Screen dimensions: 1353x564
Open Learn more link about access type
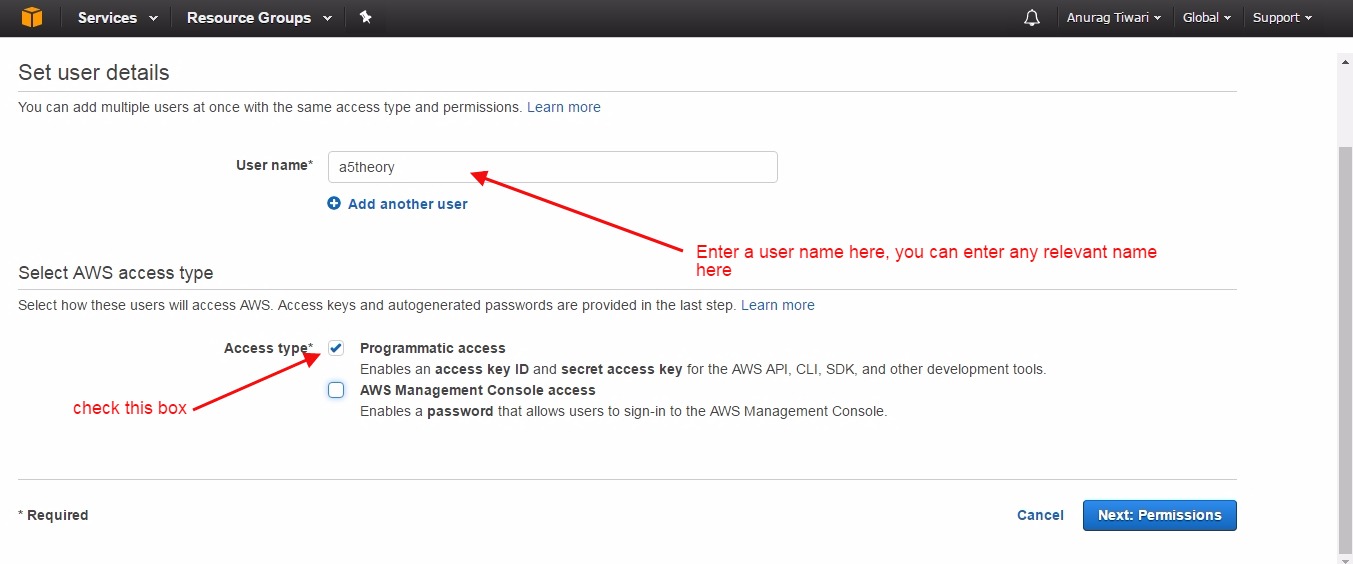click(777, 305)
